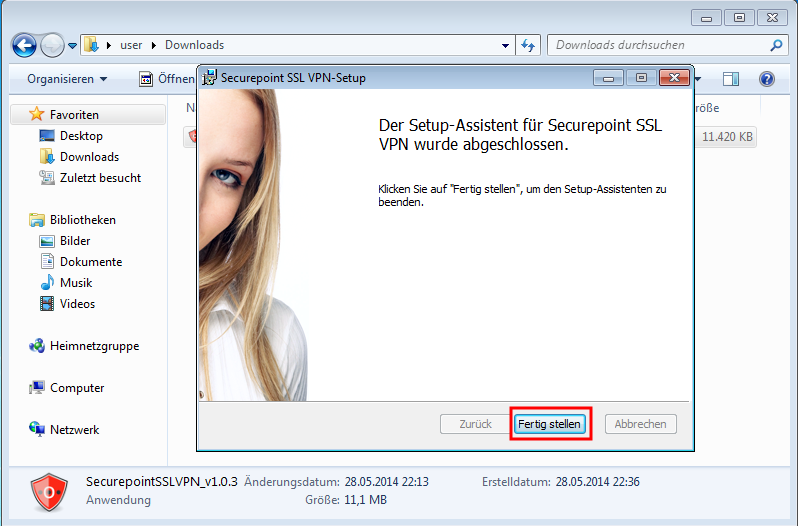
Task: Click the forward arrow in Explorer
Action: (52, 45)
